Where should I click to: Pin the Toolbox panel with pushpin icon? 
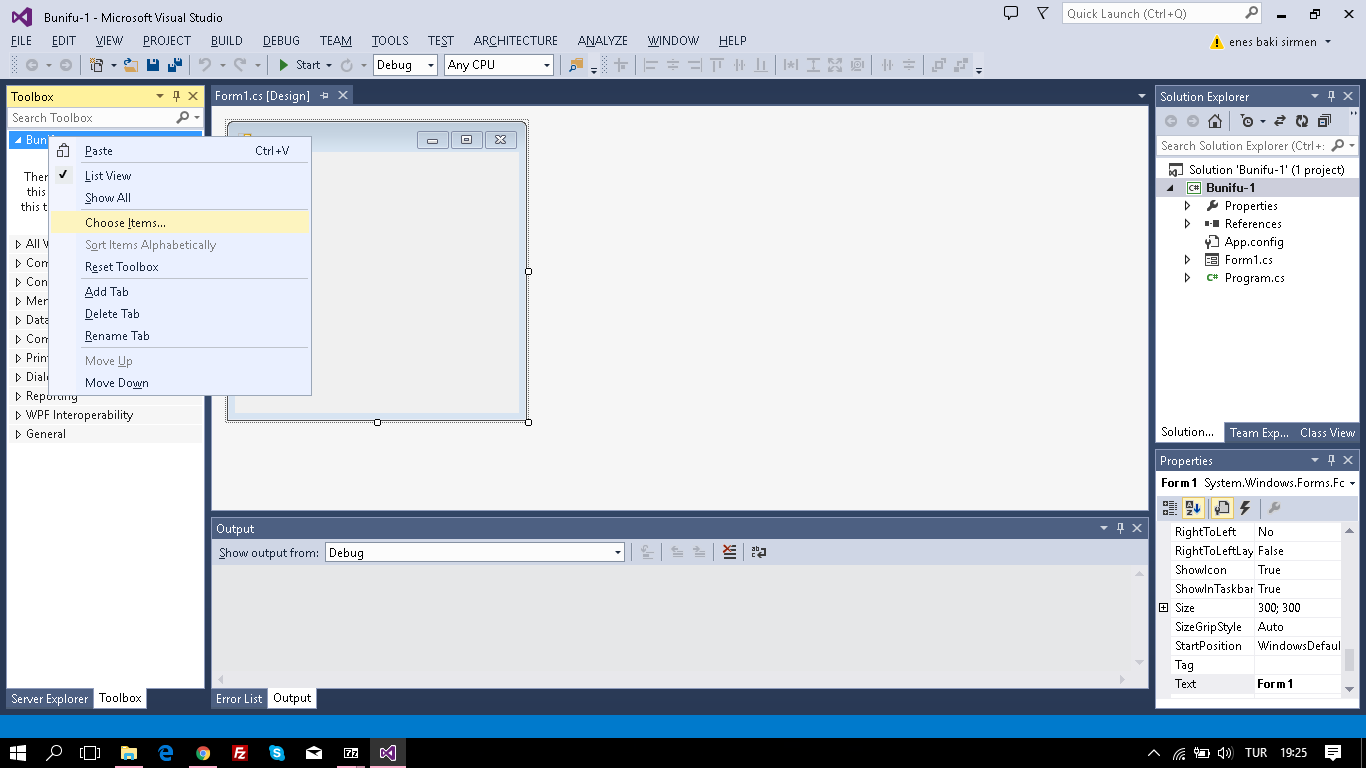click(177, 96)
